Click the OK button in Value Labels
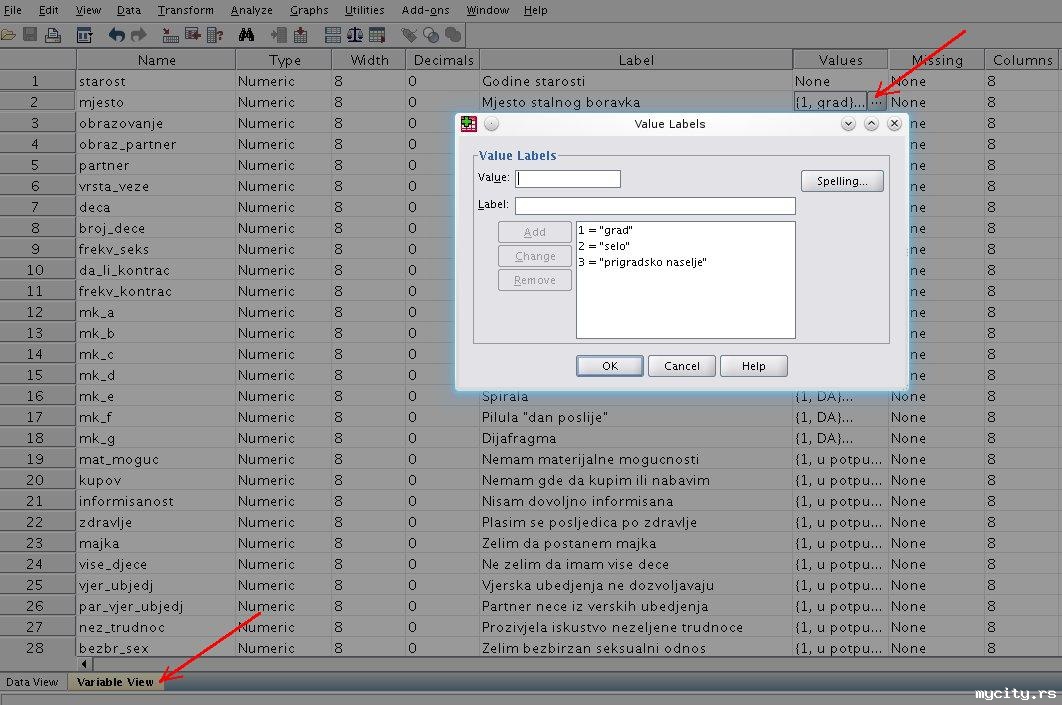 tap(610, 366)
